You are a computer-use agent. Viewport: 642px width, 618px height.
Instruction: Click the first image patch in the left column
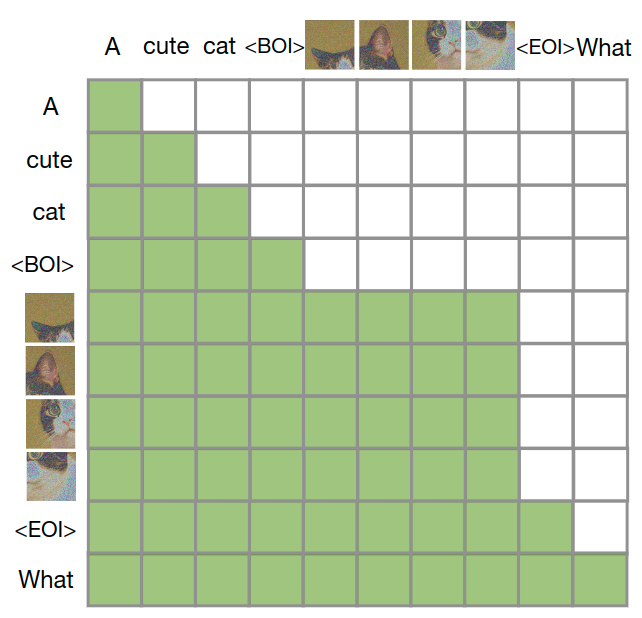point(50,318)
